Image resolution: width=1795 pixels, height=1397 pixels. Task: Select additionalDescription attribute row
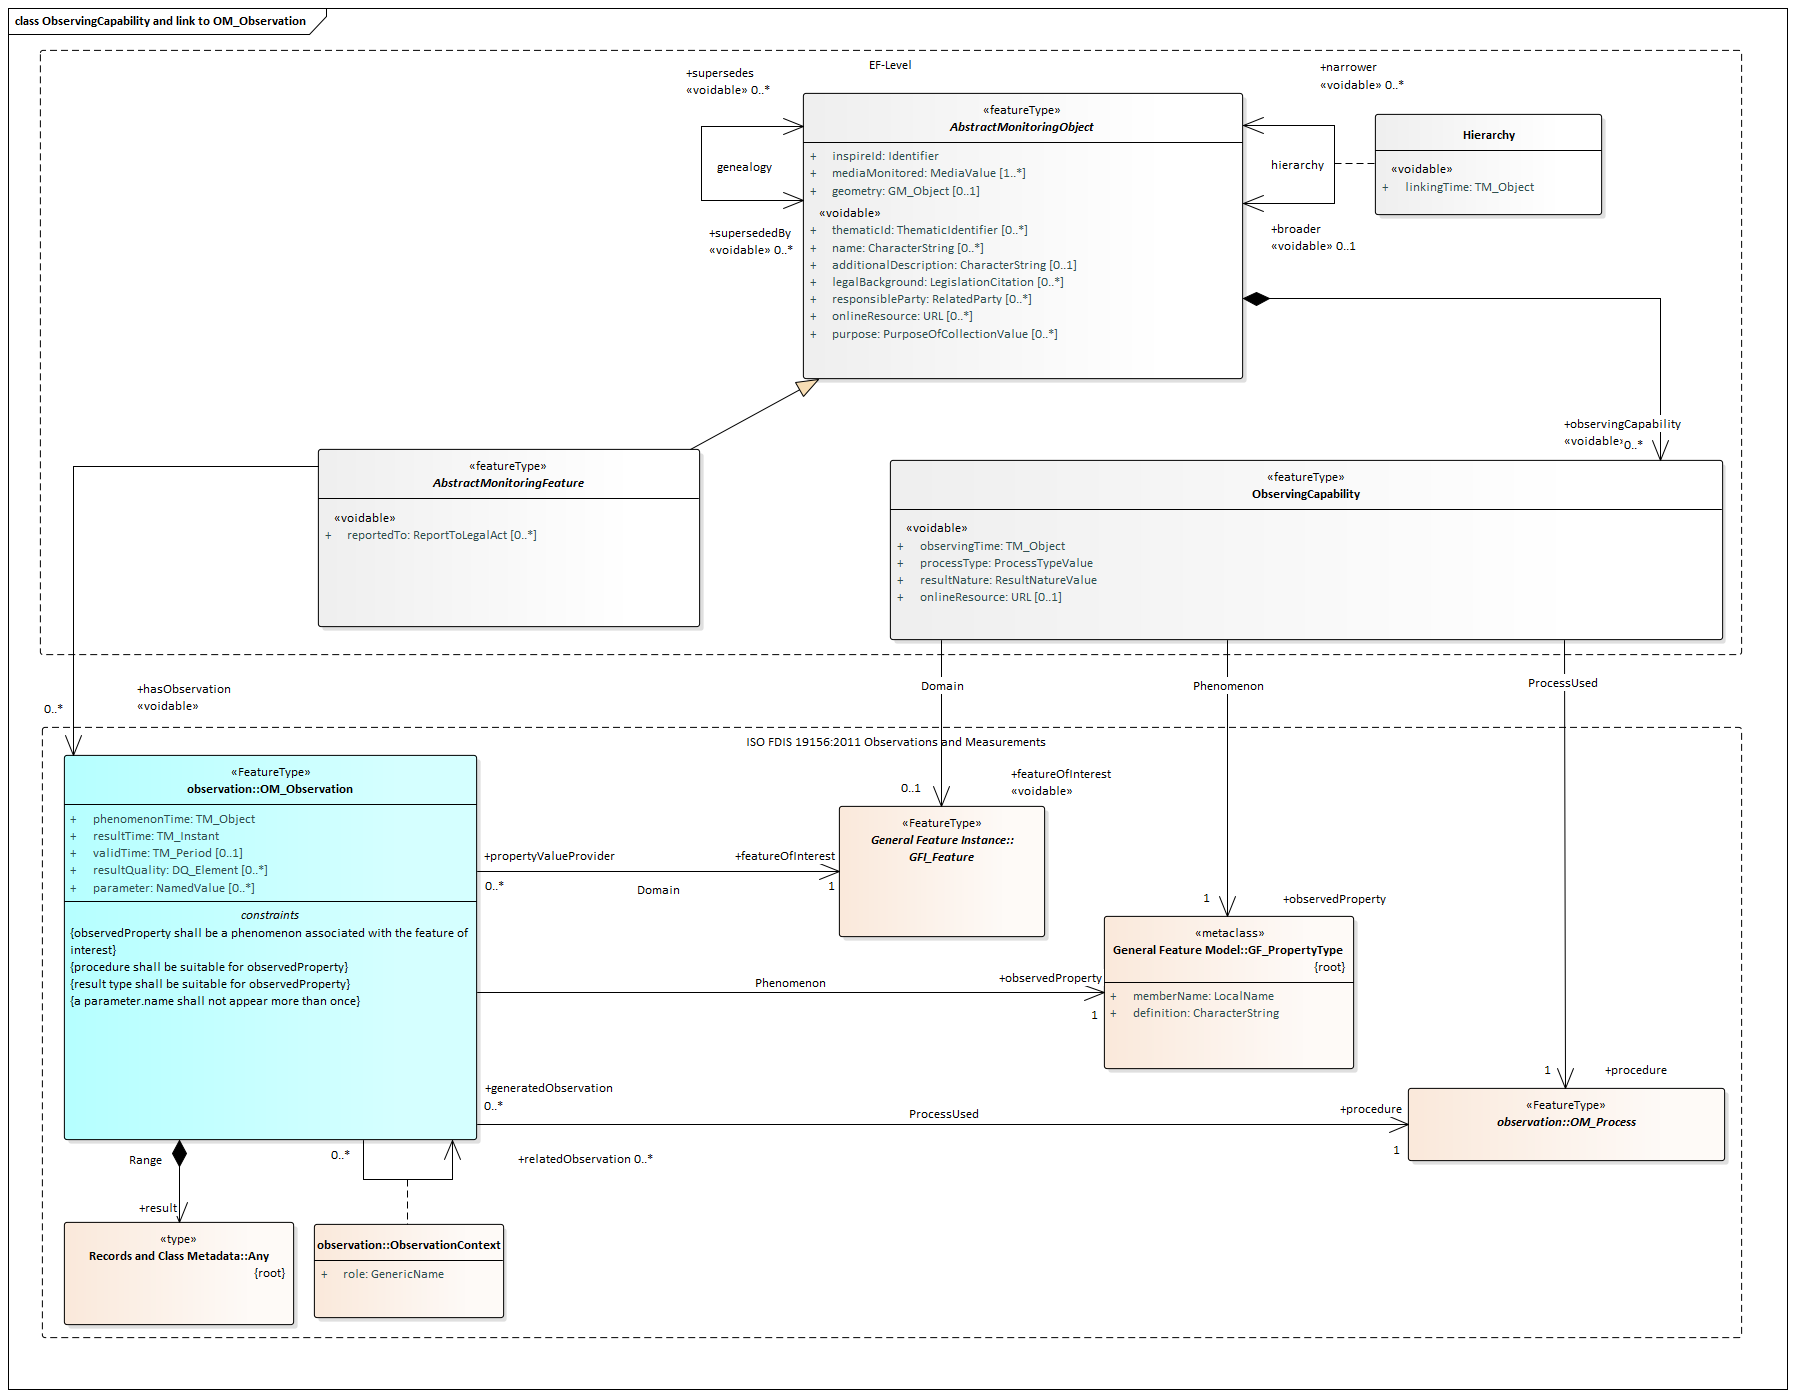pos(954,265)
